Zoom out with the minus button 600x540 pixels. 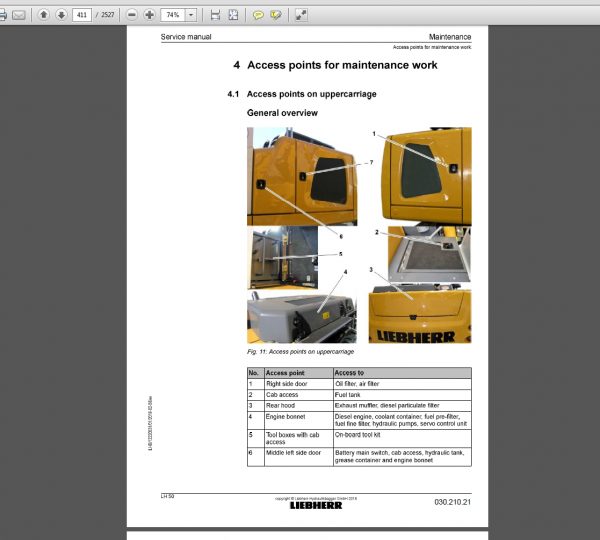[132, 15]
